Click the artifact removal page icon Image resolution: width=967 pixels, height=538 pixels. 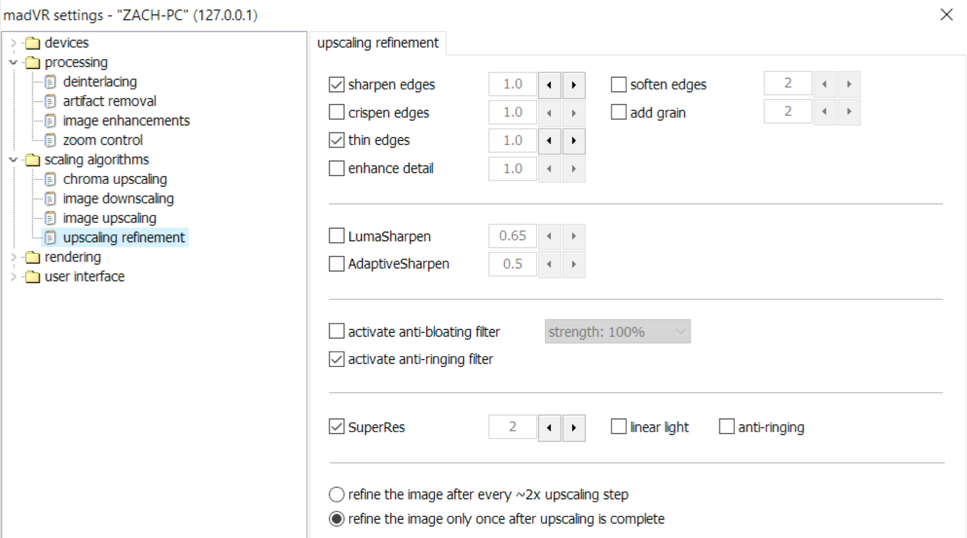50,101
